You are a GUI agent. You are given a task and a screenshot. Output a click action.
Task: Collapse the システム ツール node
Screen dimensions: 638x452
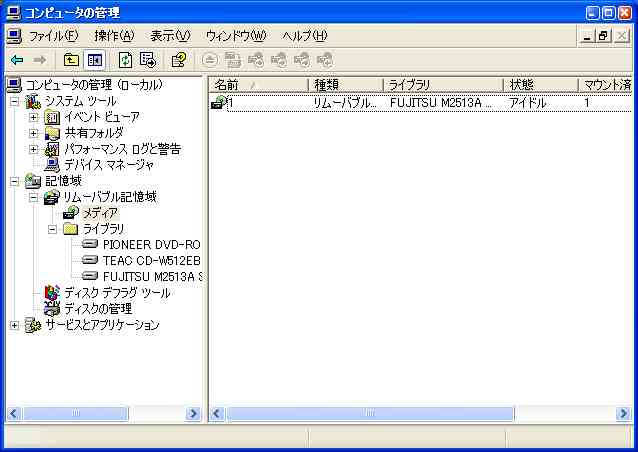14,101
